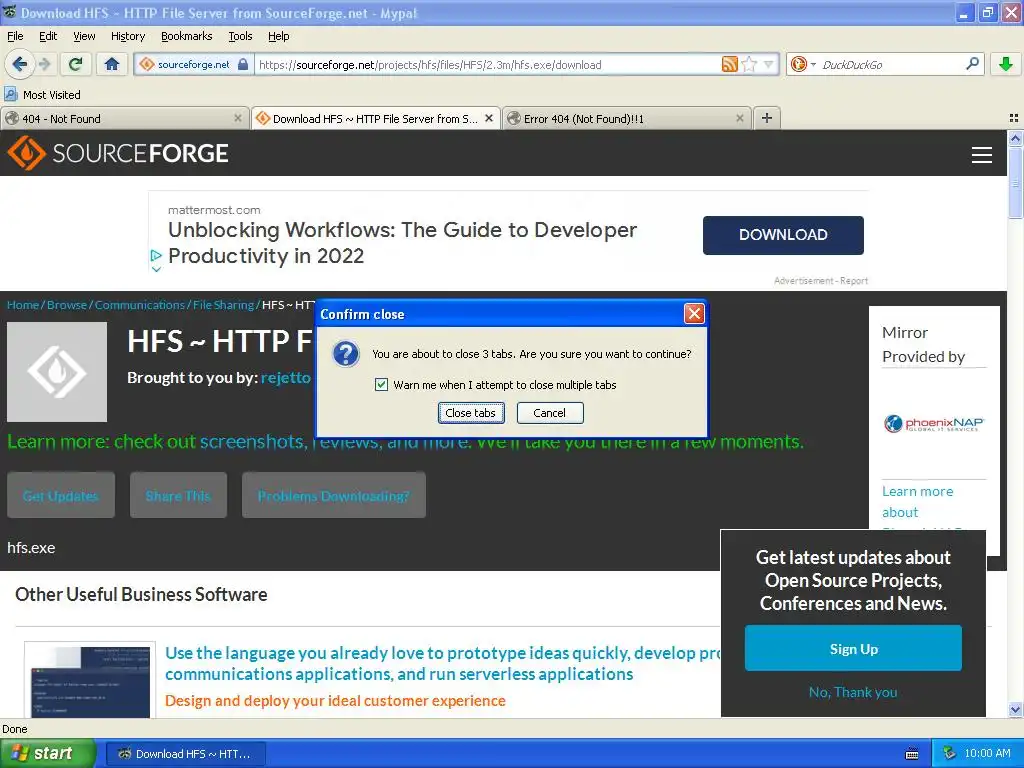Open 'Use the language you already love' link
Screen dimensions: 1024x768
coord(443,664)
